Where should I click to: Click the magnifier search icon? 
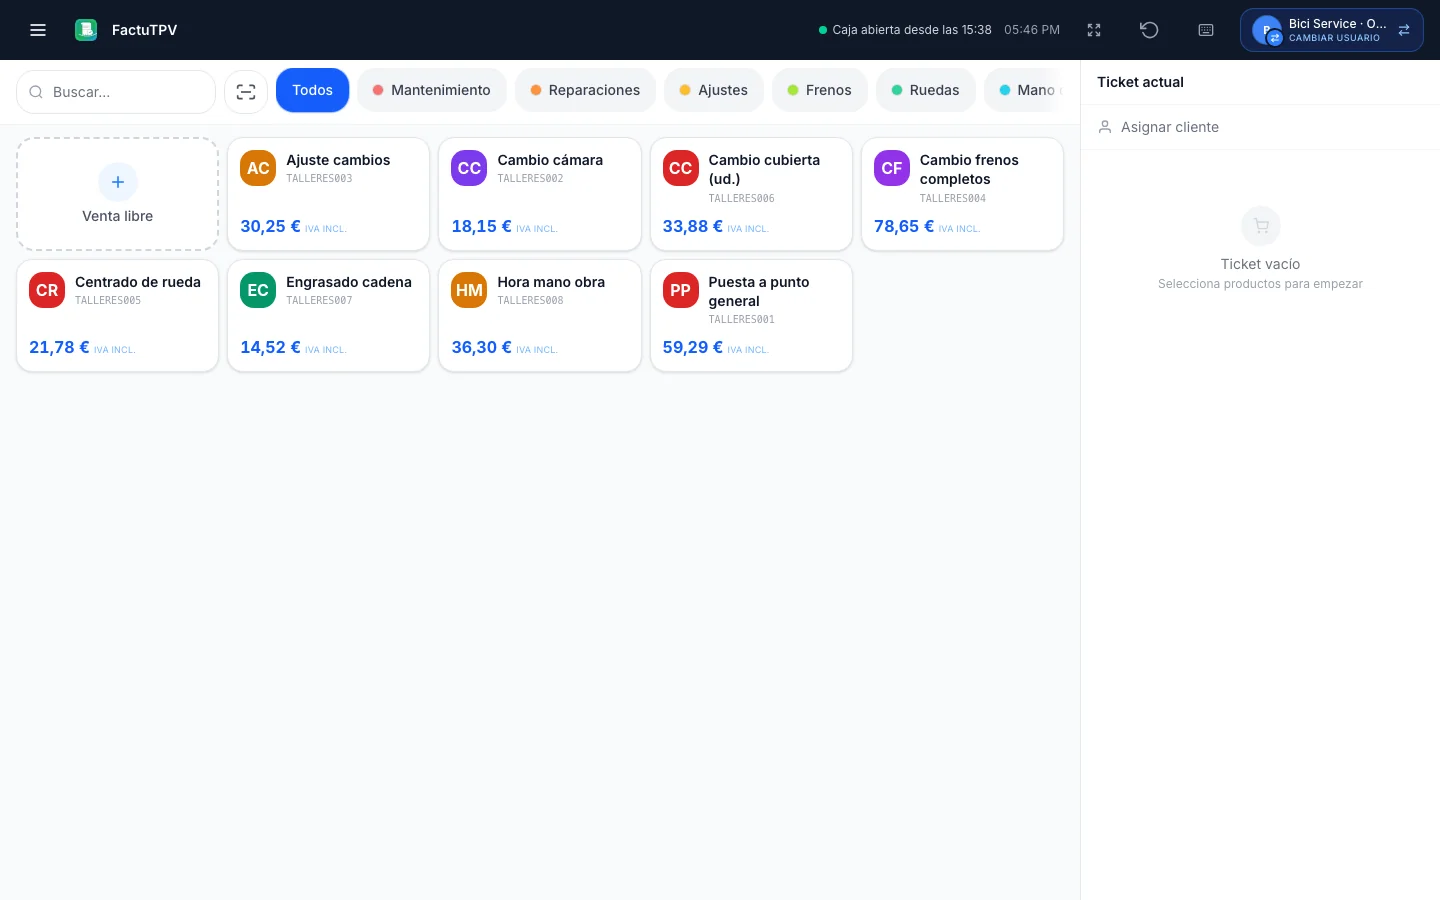pyautogui.click(x=36, y=92)
